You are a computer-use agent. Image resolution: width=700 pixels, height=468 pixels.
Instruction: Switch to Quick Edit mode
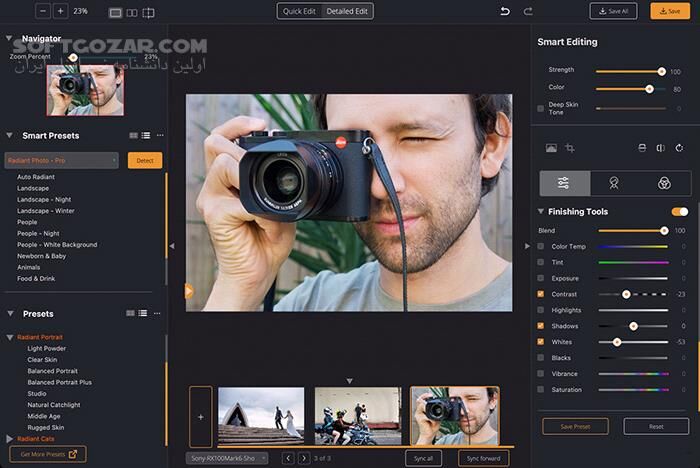[x=299, y=11]
